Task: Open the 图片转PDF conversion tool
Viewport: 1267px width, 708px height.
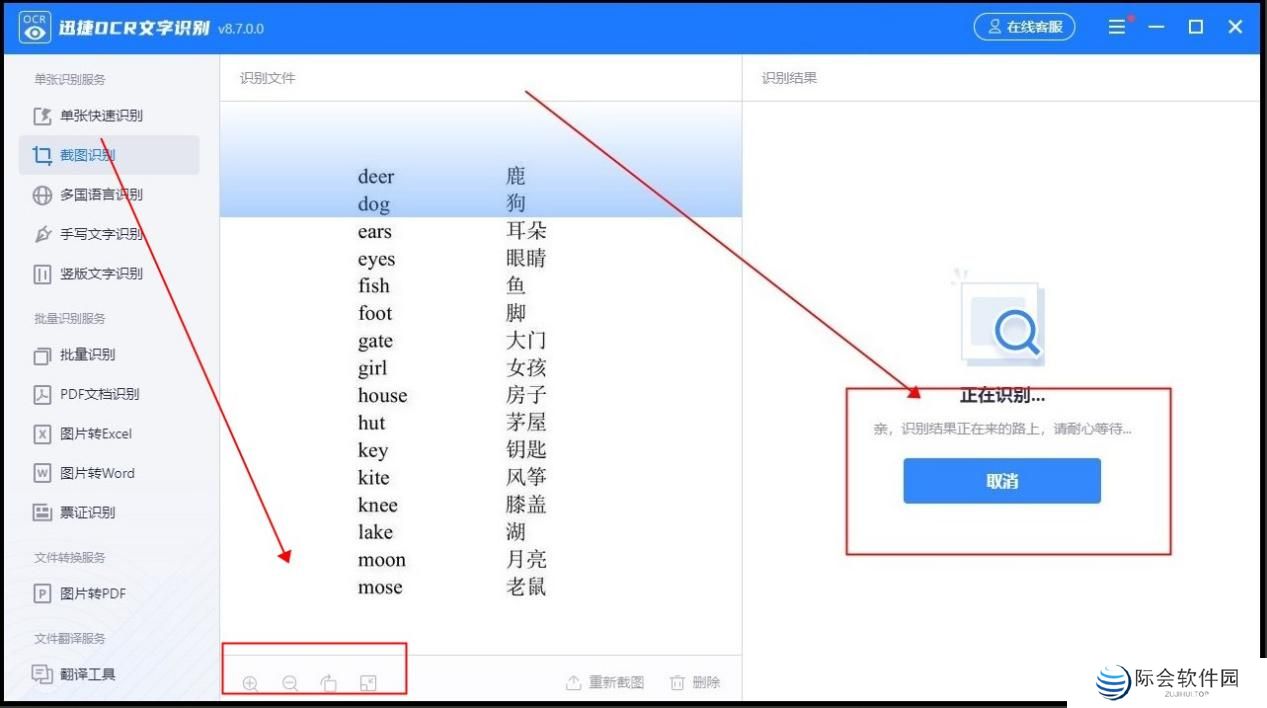Action: tap(91, 593)
